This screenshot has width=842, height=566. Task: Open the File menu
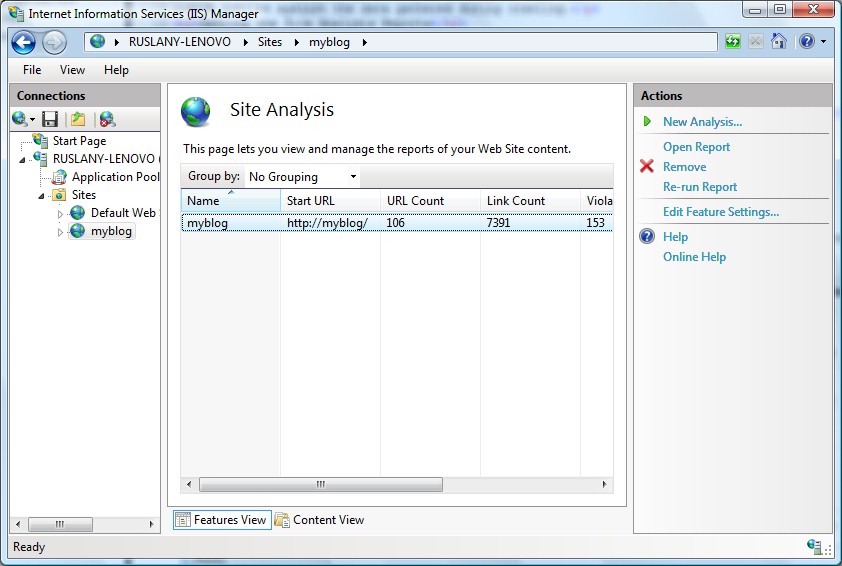pos(32,70)
